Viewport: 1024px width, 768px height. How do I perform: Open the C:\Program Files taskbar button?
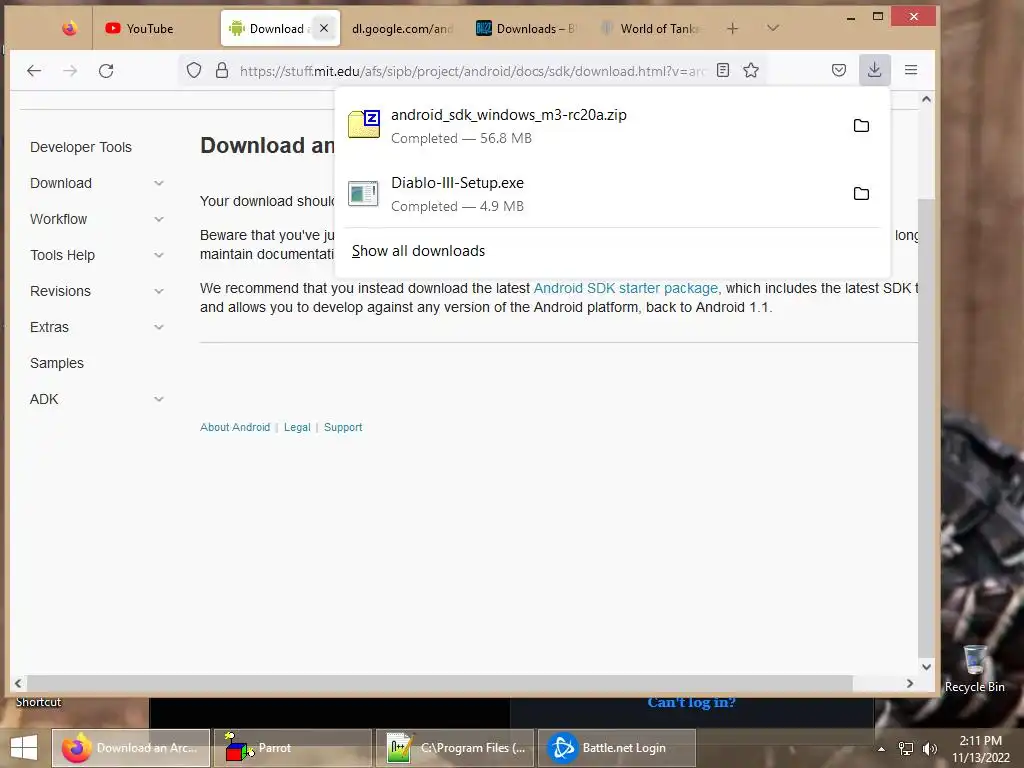point(455,748)
